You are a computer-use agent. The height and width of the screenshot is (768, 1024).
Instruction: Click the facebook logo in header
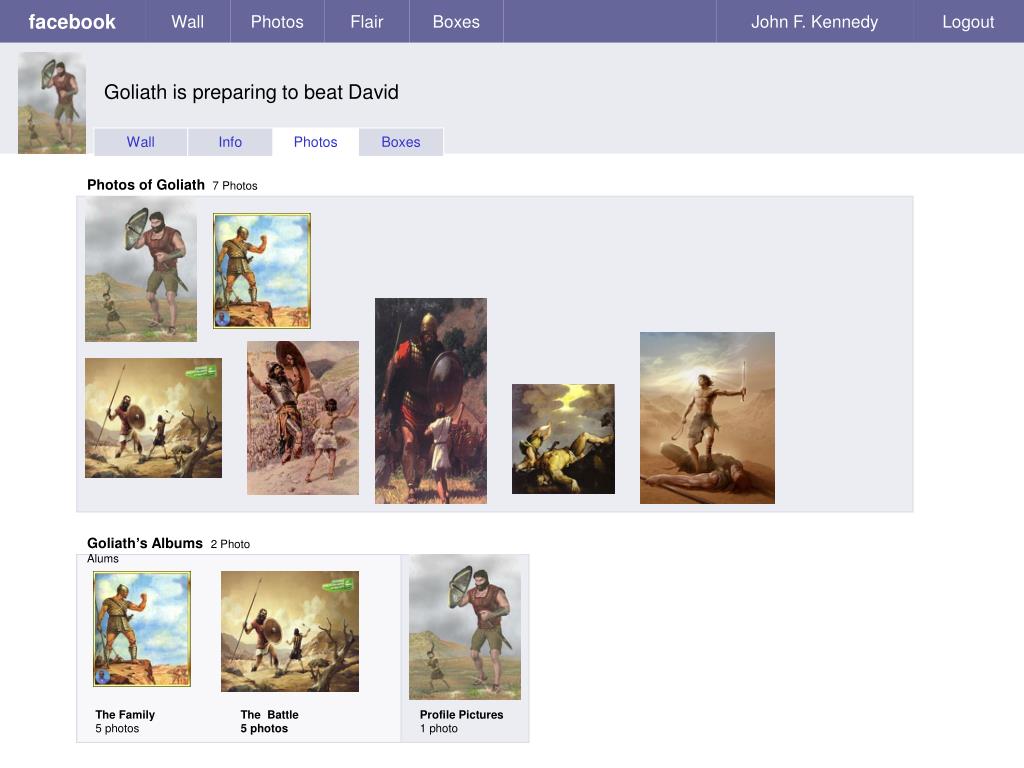(72, 22)
